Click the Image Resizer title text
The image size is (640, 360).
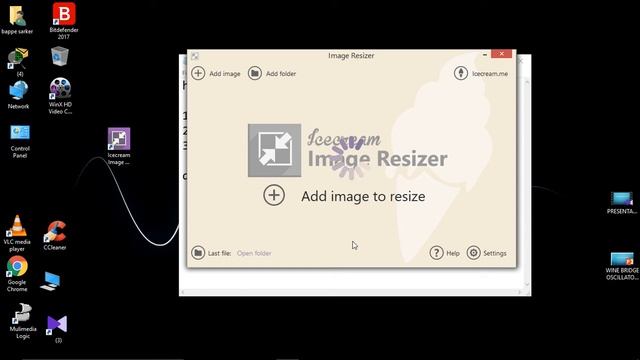point(351,56)
